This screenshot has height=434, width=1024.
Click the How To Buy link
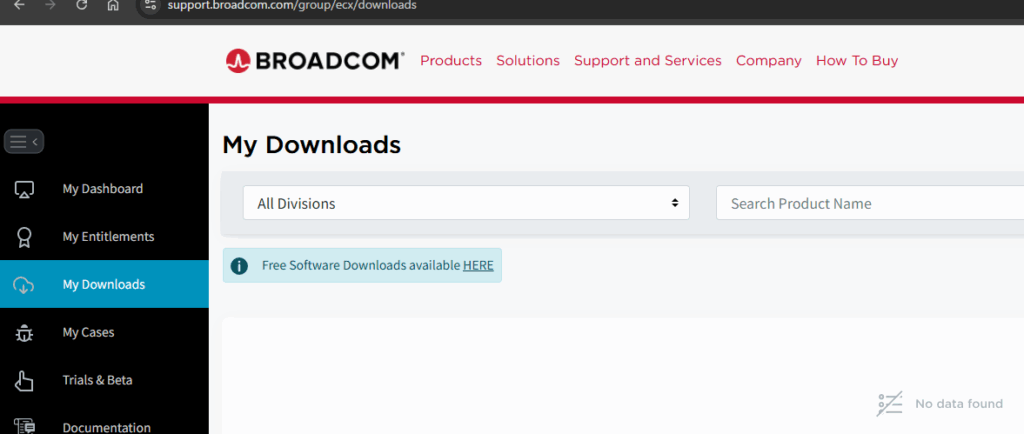pyautogui.click(x=857, y=61)
